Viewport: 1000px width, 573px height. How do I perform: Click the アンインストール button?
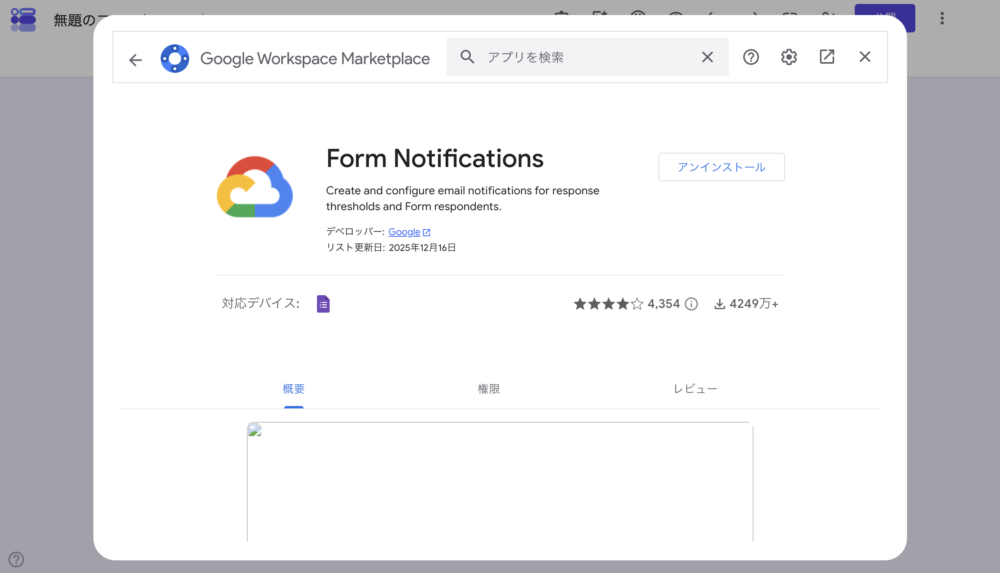click(721, 167)
